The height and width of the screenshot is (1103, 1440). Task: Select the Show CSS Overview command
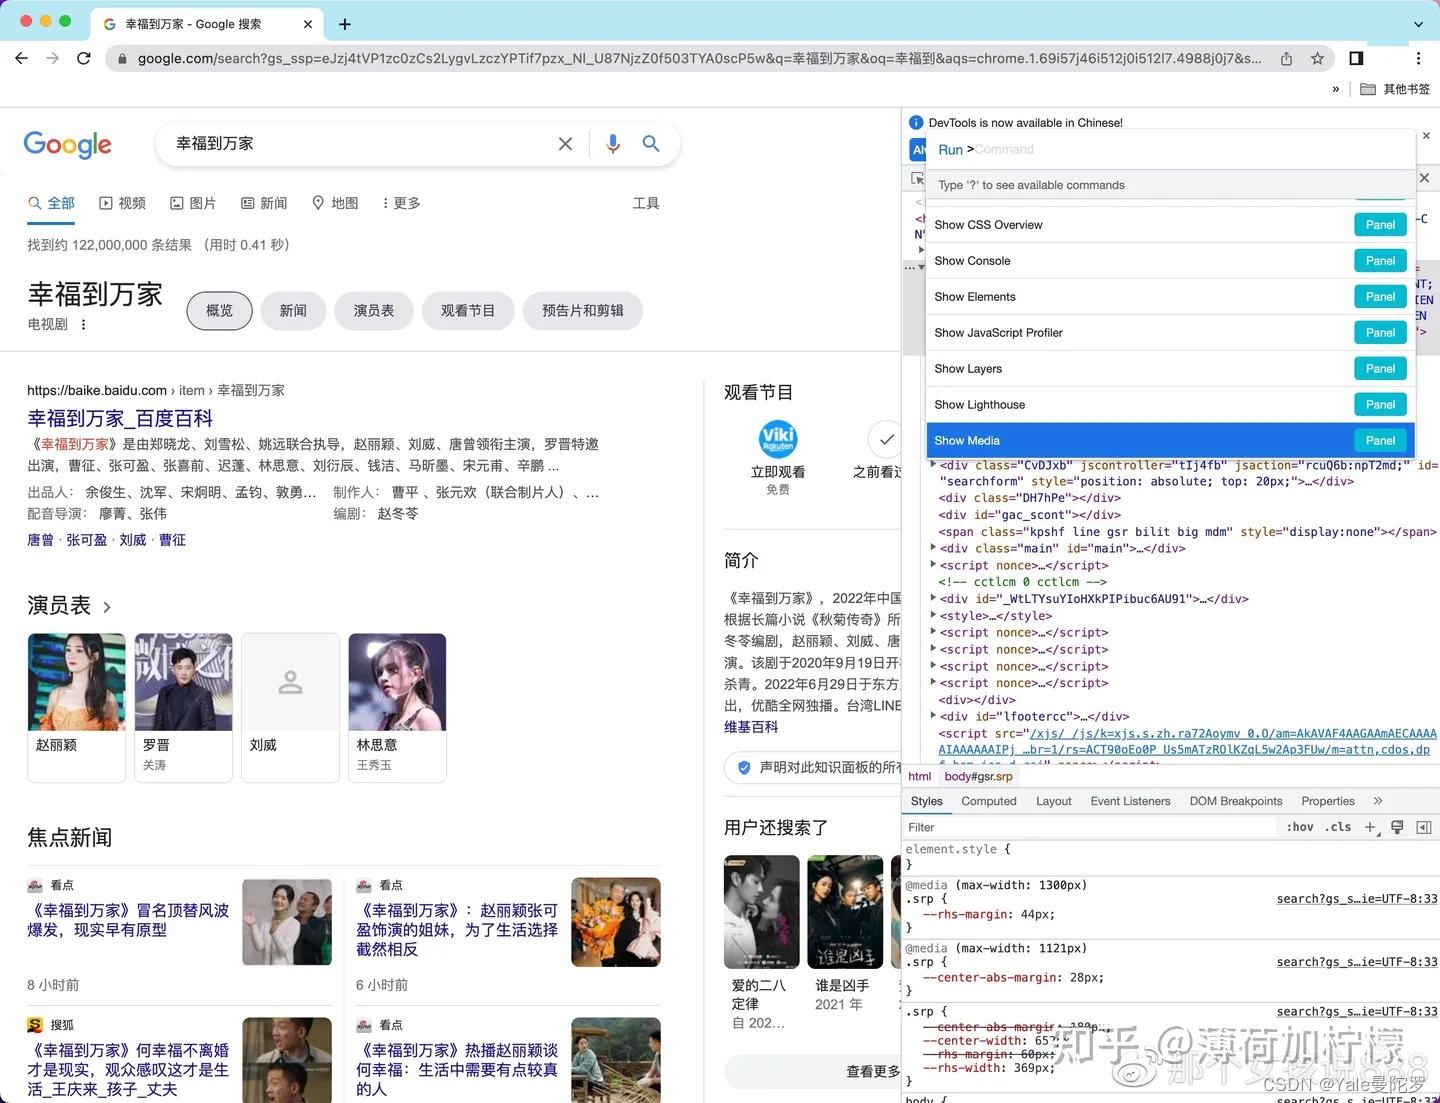[1171, 225]
